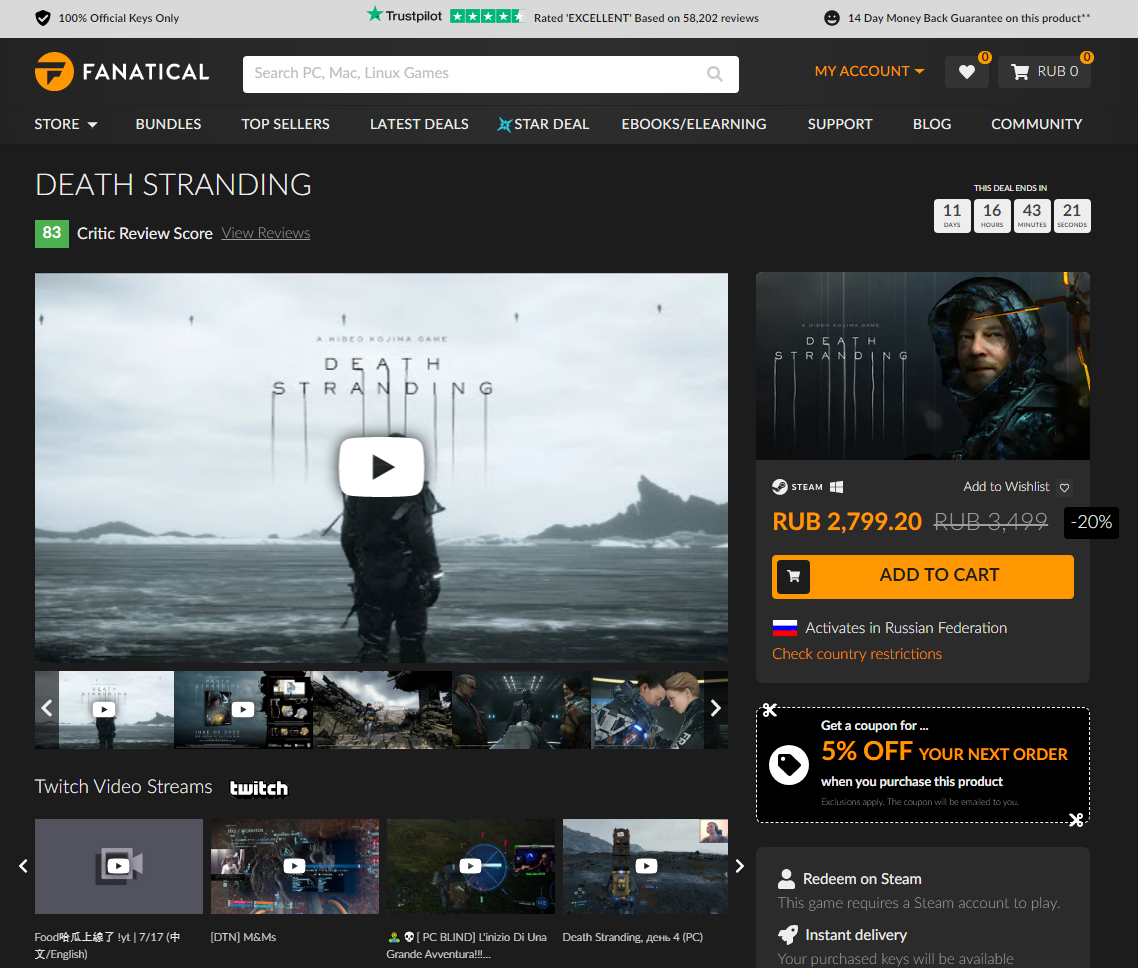Viewport: 1138px width, 968px height.
Task: Click Add to Wishlist text
Action: click(x=1006, y=487)
